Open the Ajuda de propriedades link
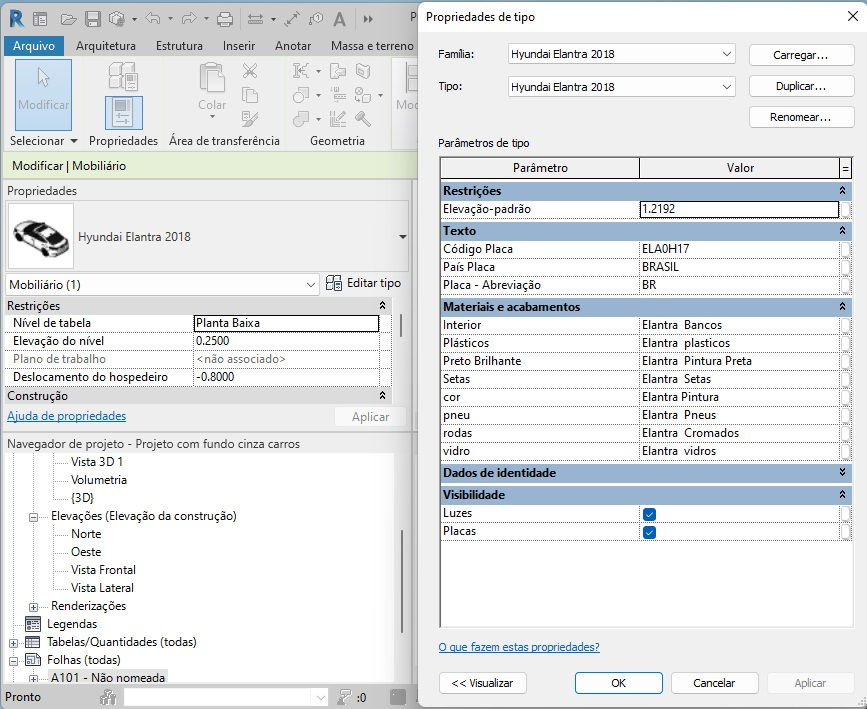 [x=66, y=416]
